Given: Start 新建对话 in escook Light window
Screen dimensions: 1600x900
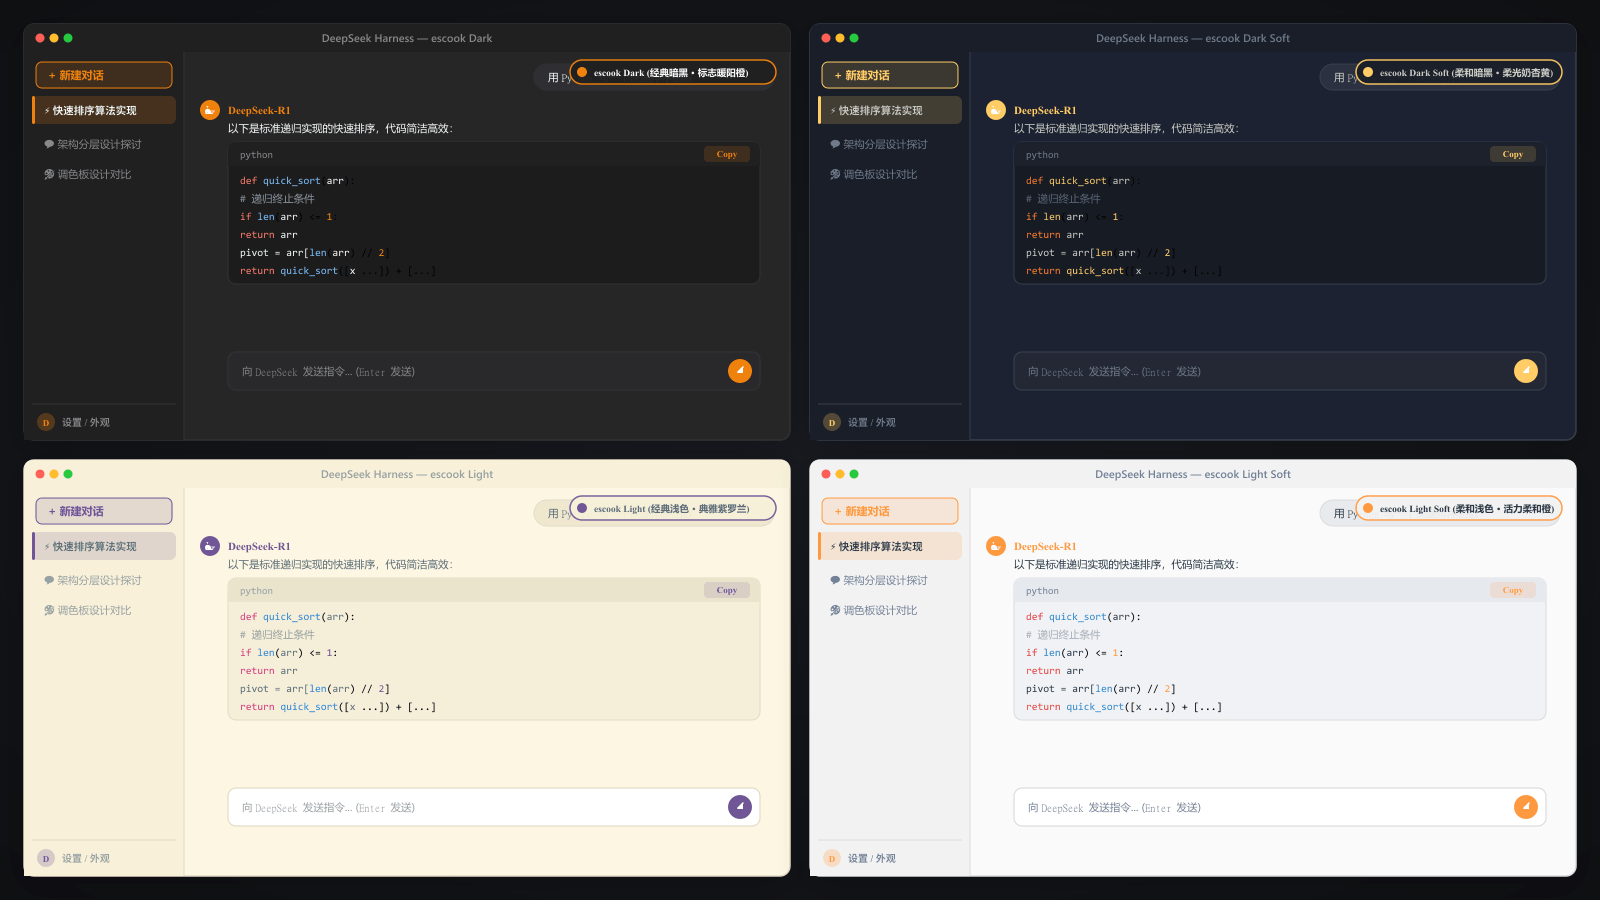Looking at the screenshot, I should point(104,511).
